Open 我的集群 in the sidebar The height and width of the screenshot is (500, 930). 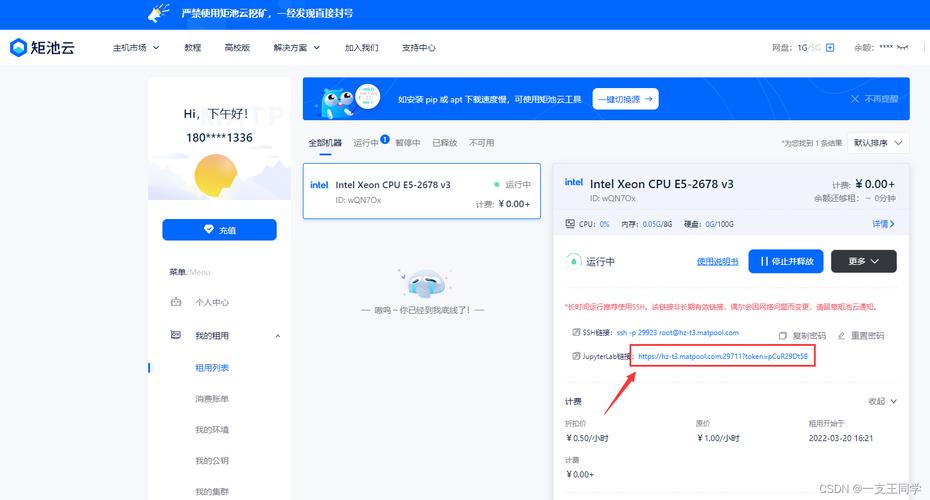pyautogui.click(x=212, y=491)
